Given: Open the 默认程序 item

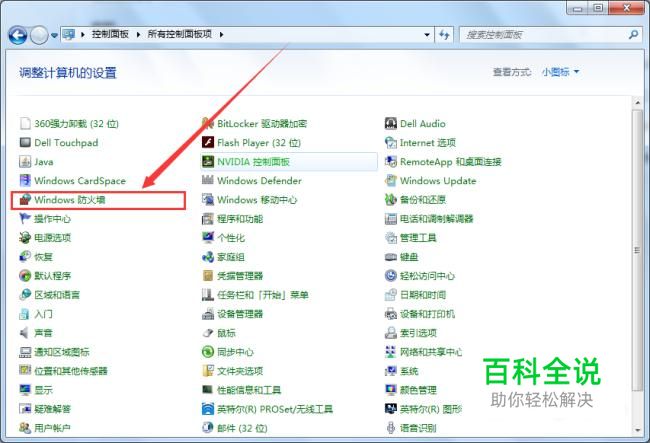Looking at the screenshot, I should point(53,276).
